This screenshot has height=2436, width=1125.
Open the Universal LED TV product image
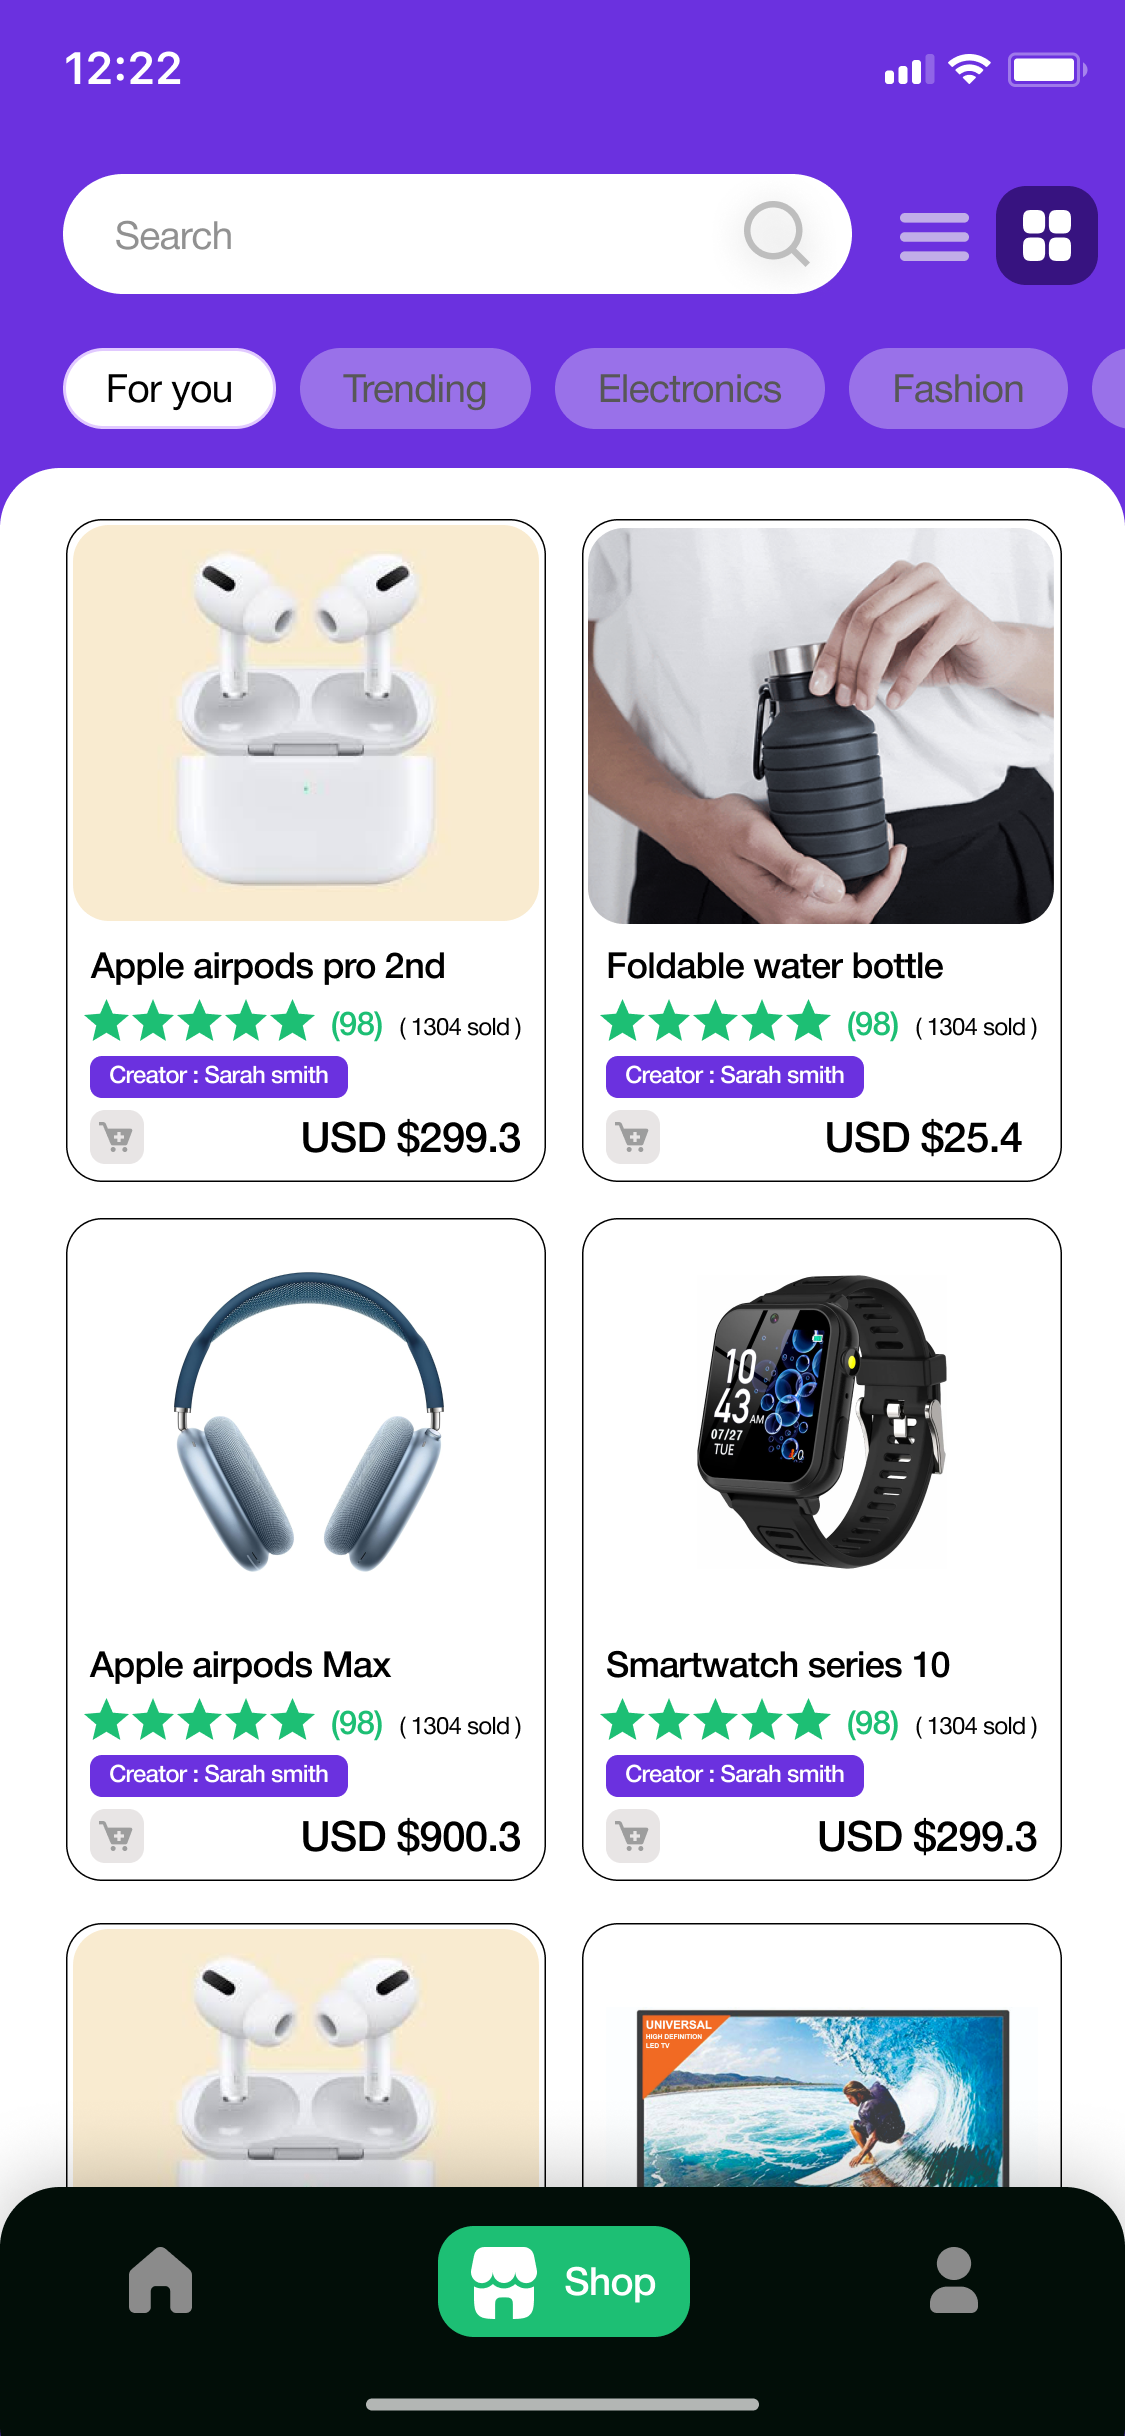(x=824, y=2098)
